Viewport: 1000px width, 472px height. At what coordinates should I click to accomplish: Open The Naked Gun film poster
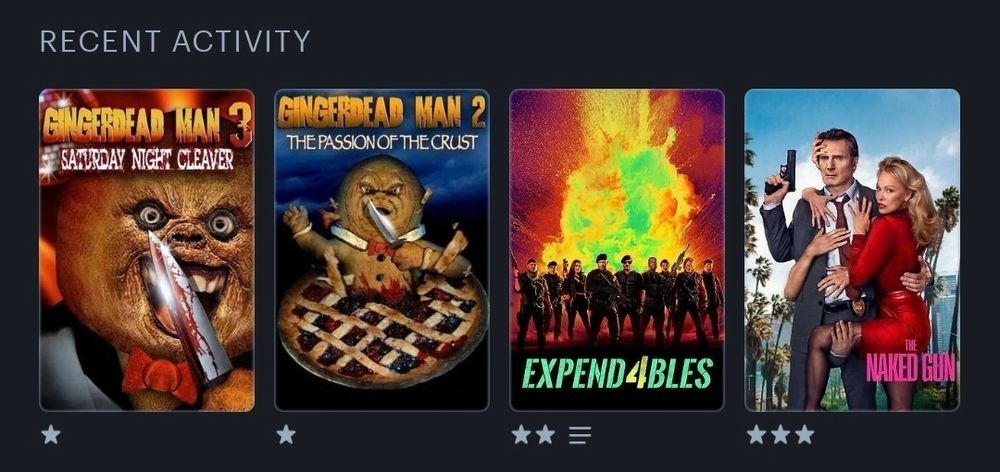click(x=852, y=250)
